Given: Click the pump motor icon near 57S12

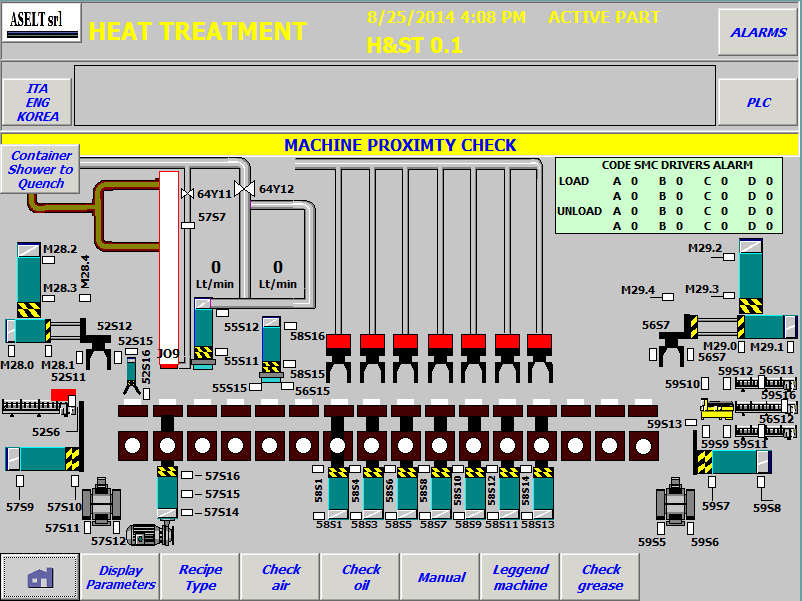Looking at the screenshot, I should click(150, 535).
